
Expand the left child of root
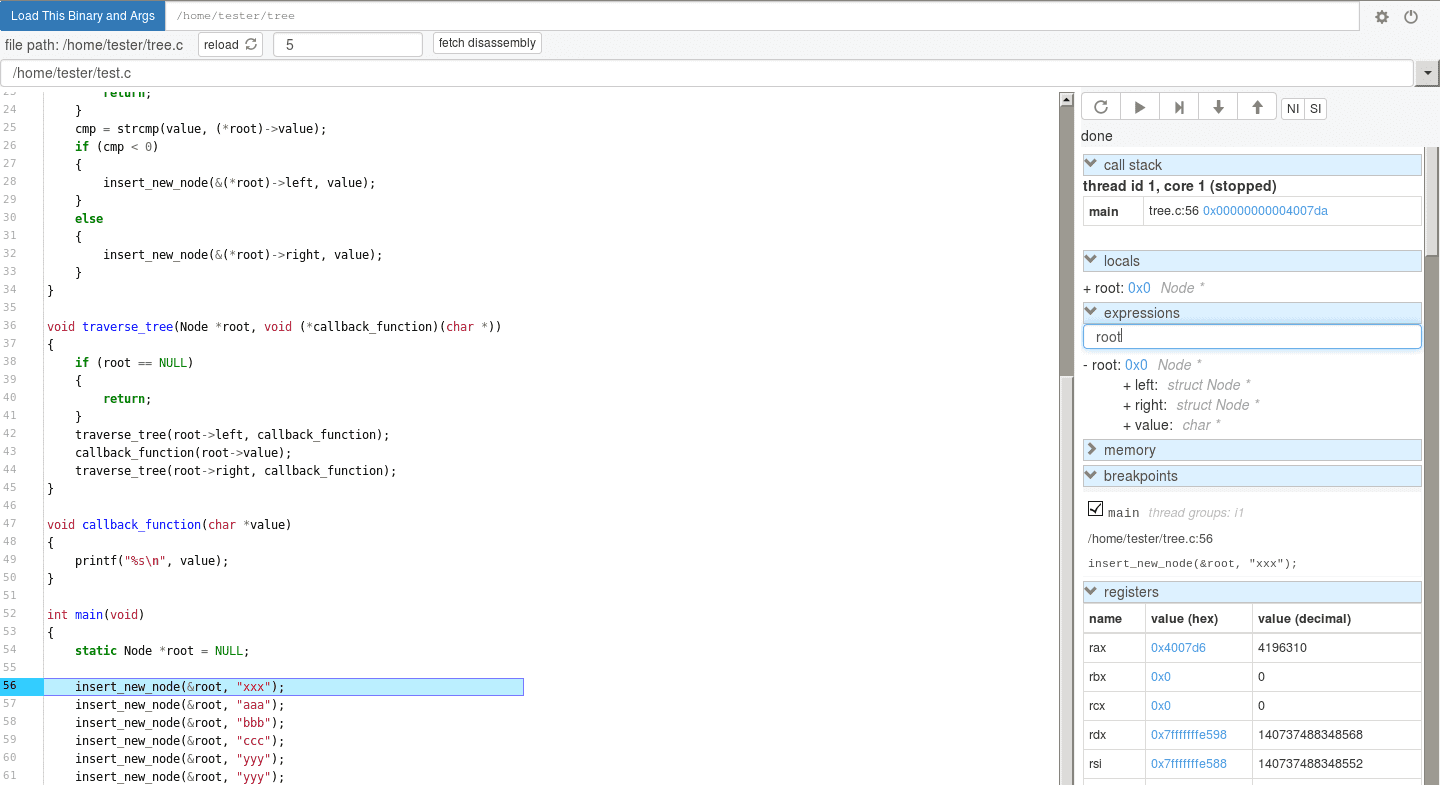point(1127,385)
